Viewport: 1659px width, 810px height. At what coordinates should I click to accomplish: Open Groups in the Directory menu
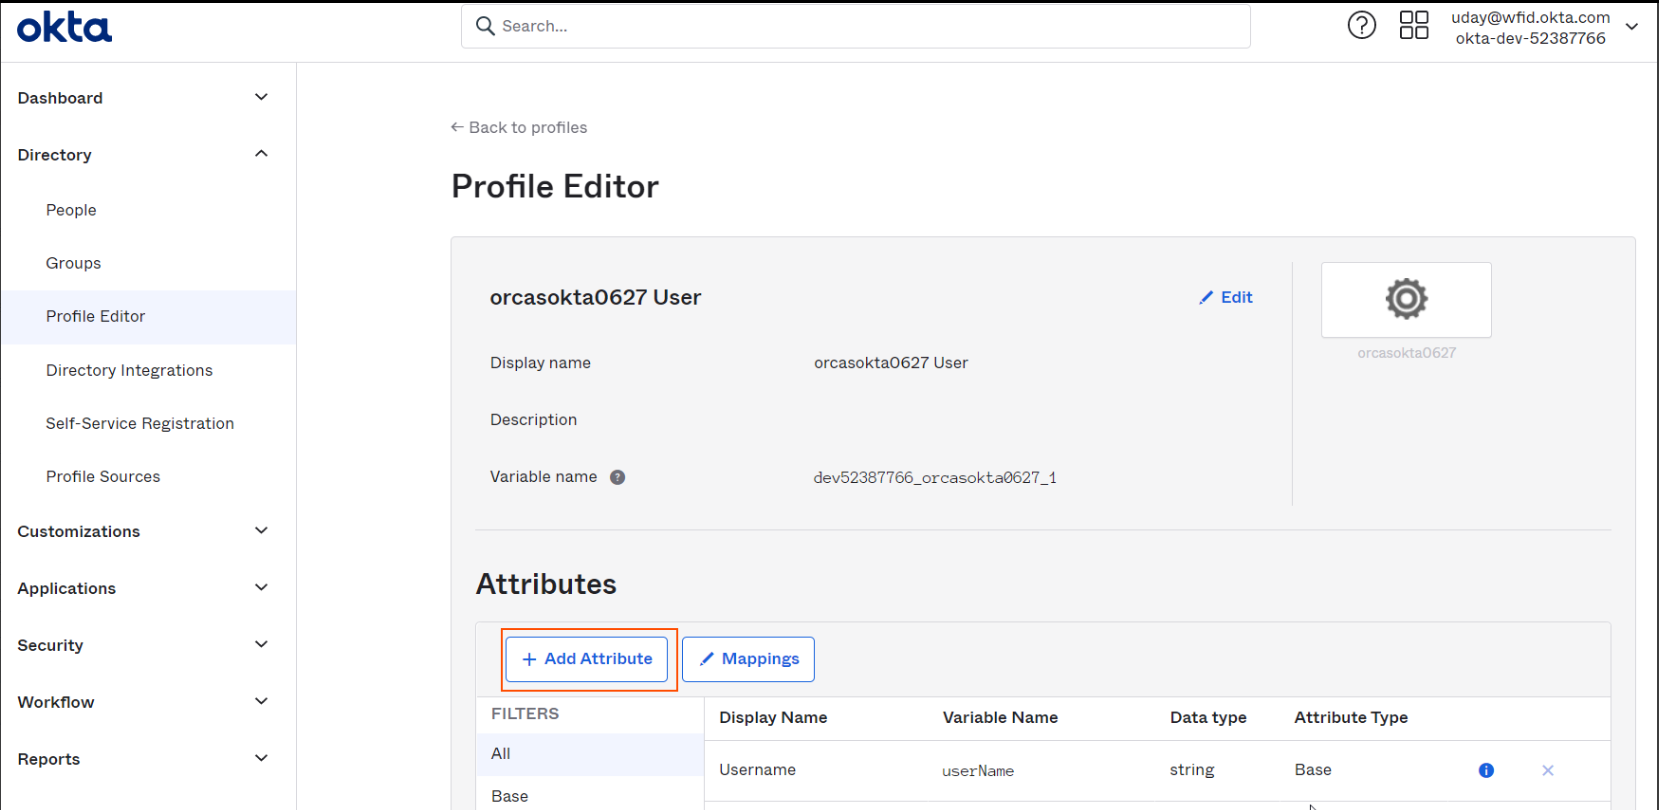click(x=73, y=263)
